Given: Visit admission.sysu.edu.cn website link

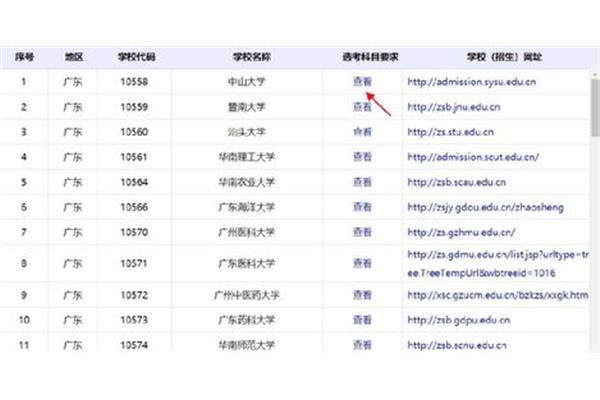Looking at the screenshot, I should coord(471,82).
